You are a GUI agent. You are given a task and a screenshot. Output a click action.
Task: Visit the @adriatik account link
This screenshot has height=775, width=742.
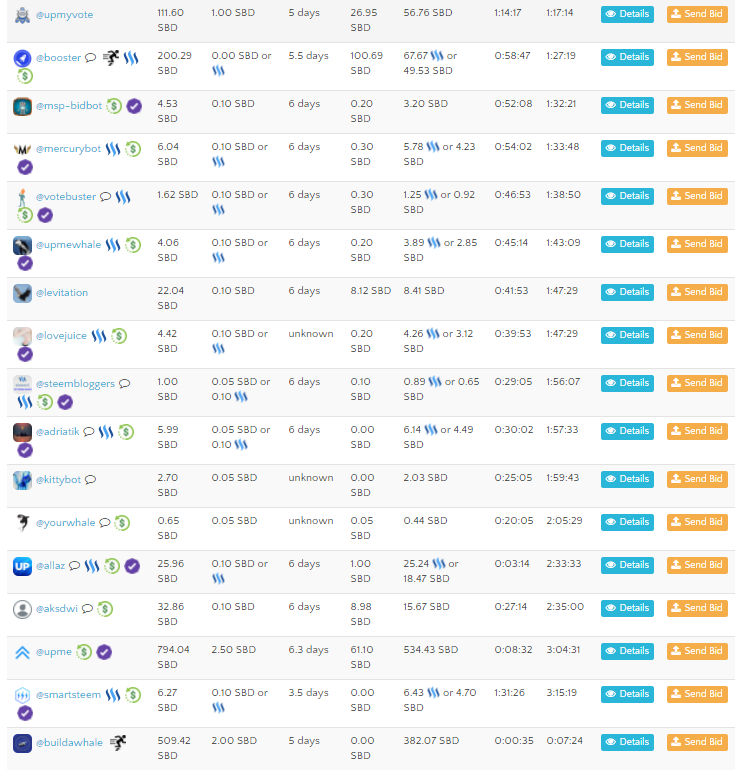[x=57, y=431]
